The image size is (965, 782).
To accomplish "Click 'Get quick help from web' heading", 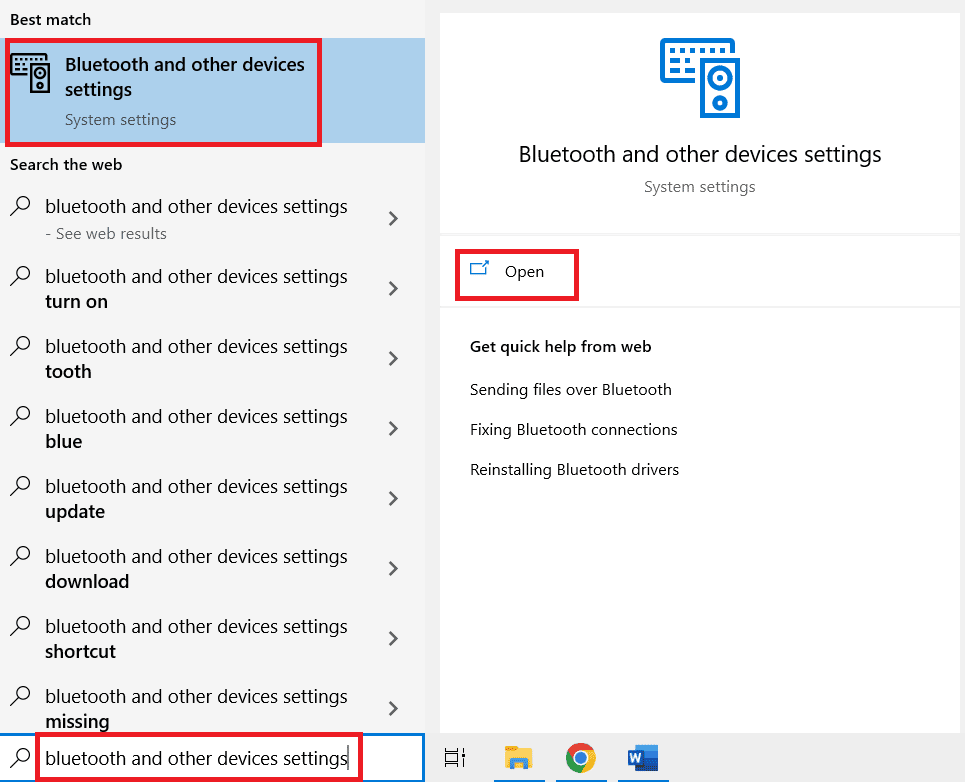I will [x=560, y=346].
